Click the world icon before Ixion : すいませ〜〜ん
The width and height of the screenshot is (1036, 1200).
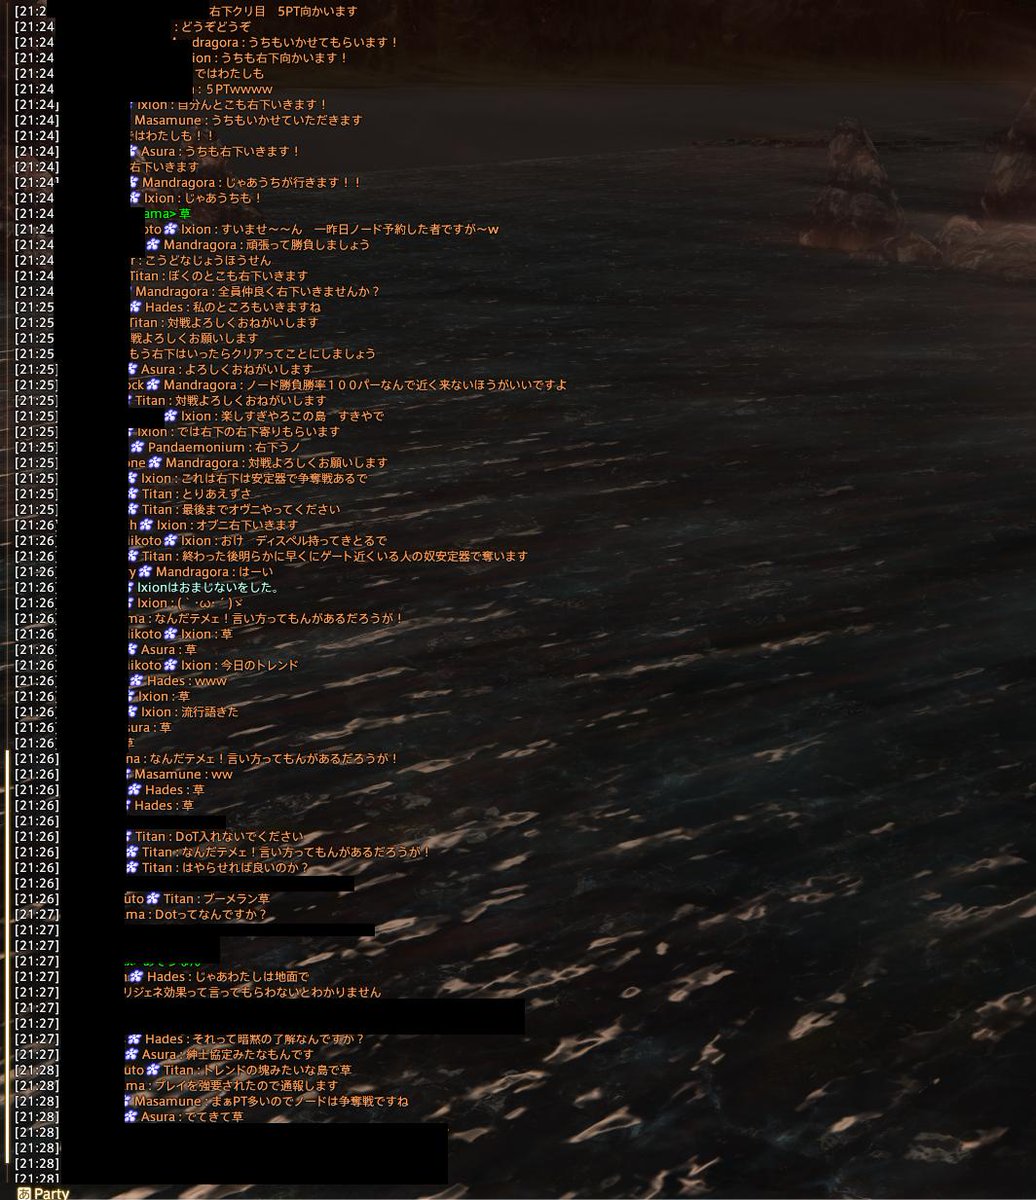pos(171,229)
